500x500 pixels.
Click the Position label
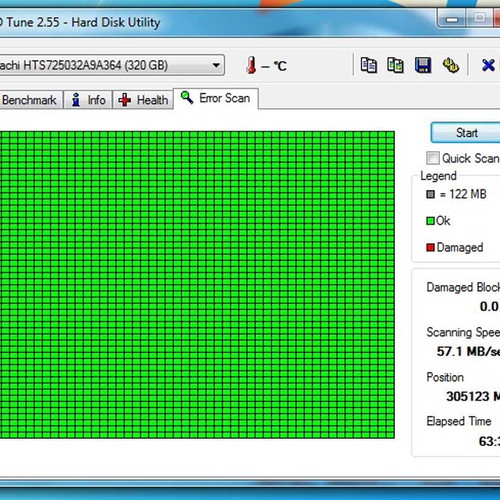click(445, 377)
